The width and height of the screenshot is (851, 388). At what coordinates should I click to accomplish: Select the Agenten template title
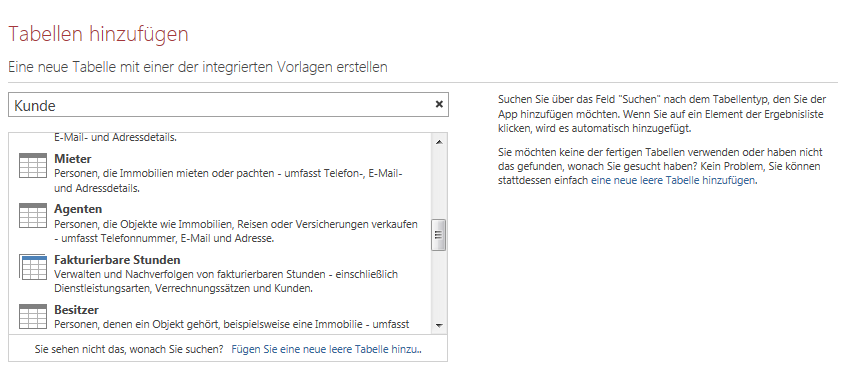78,209
